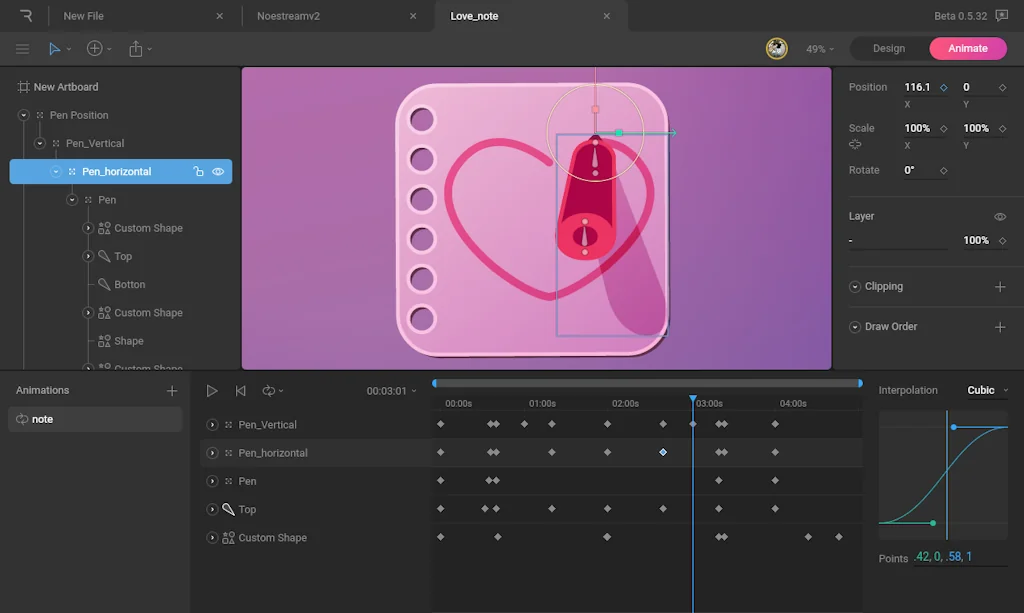Open the hamburger menu
1024x613 pixels.
(x=22, y=49)
